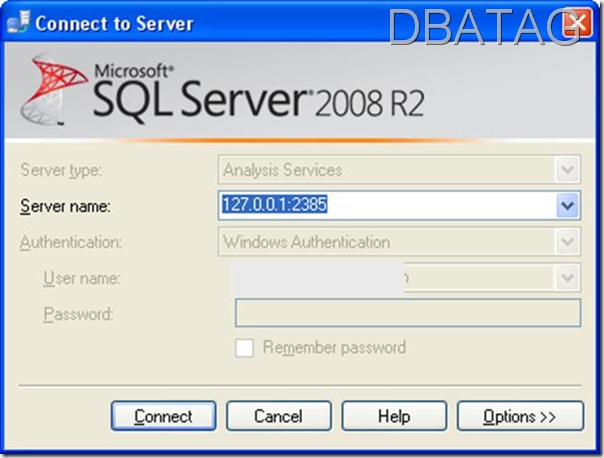This screenshot has height=458, width=604.
Task: Click the Connect to Server title text
Action: tap(114, 23)
